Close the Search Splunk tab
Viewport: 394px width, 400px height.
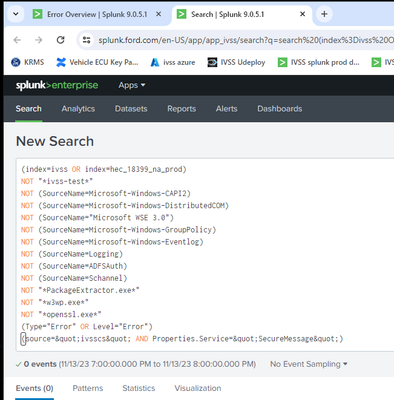tap(302, 14)
